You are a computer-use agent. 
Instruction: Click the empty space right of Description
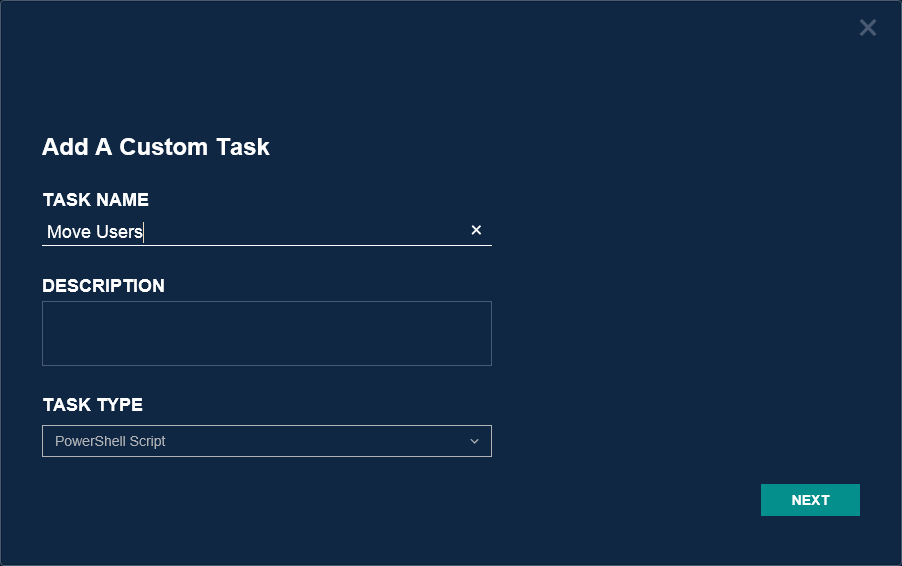coord(680,333)
